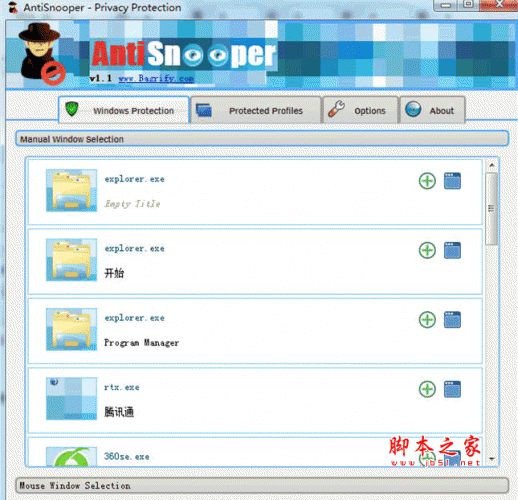
Task: Click the title bar AntiSnooper app icon
Action: point(13,7)
